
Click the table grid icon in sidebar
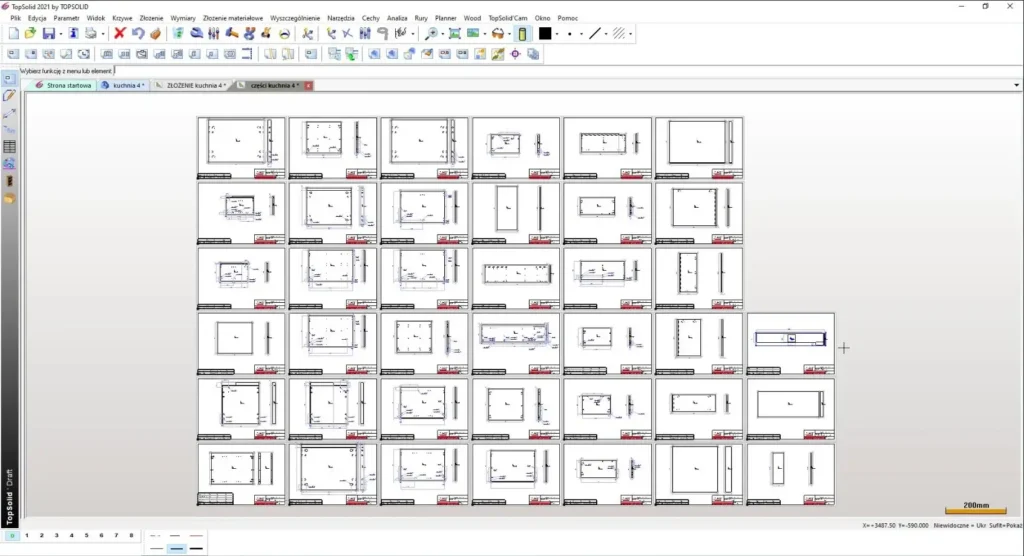click(9, 147)
